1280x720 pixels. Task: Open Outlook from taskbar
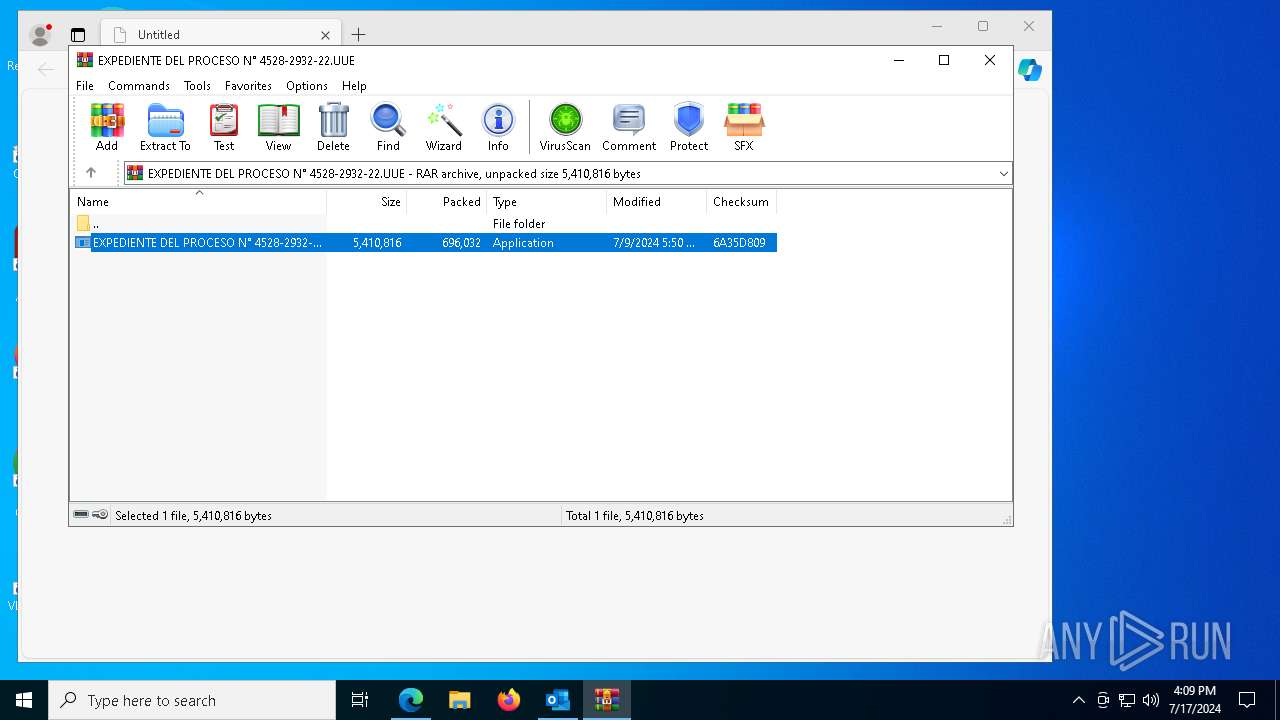point(558,700)
